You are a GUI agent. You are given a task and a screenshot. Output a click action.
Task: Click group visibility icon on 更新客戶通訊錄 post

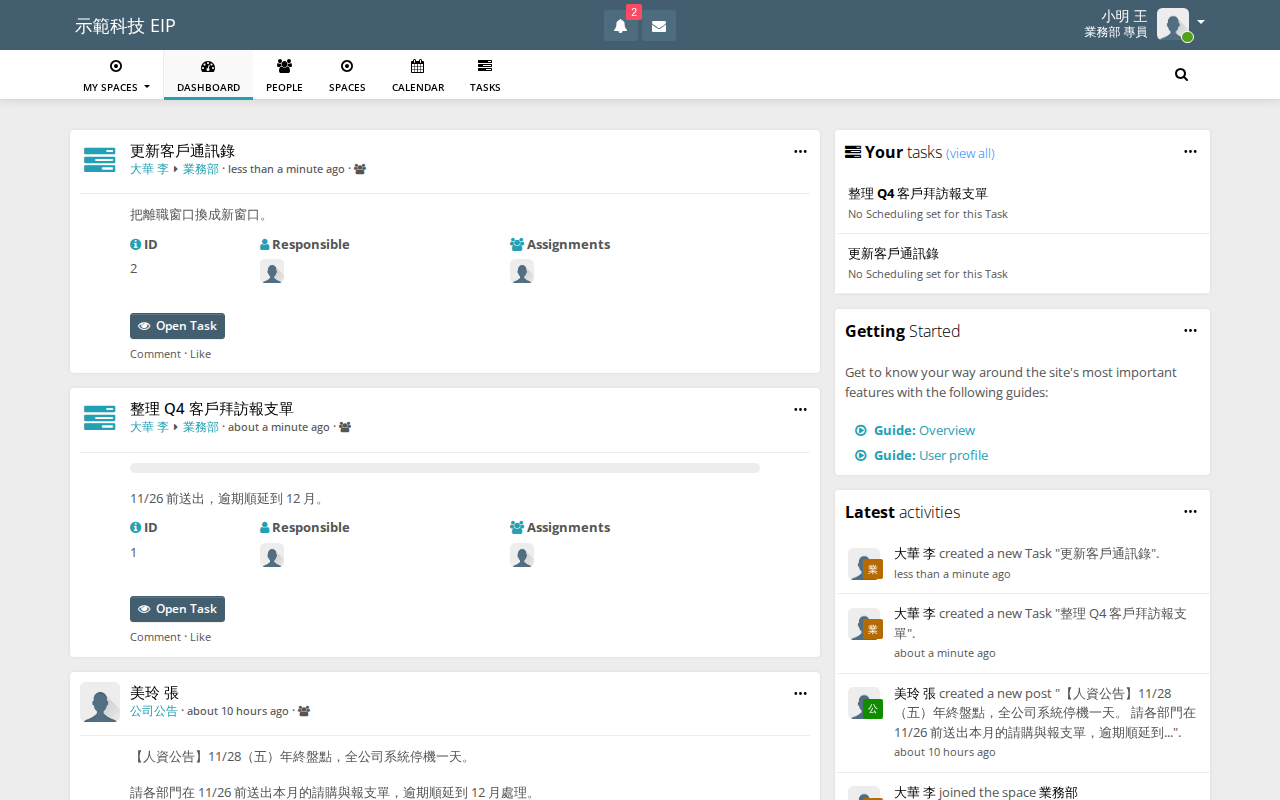pyautogui.click(x=360, y=170)
